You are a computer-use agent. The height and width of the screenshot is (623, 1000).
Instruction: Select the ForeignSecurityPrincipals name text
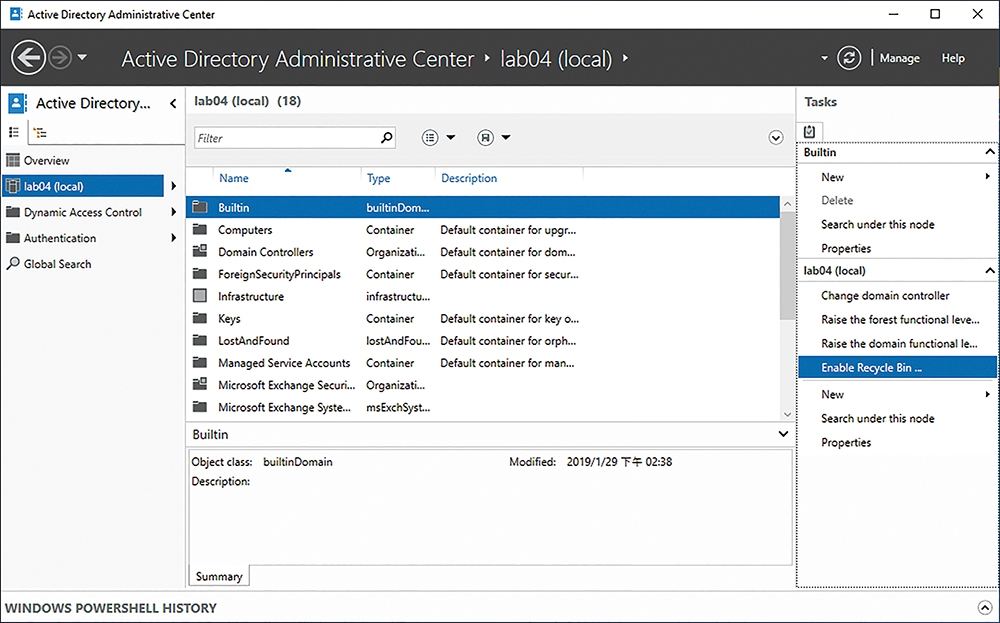pos(279,274)
